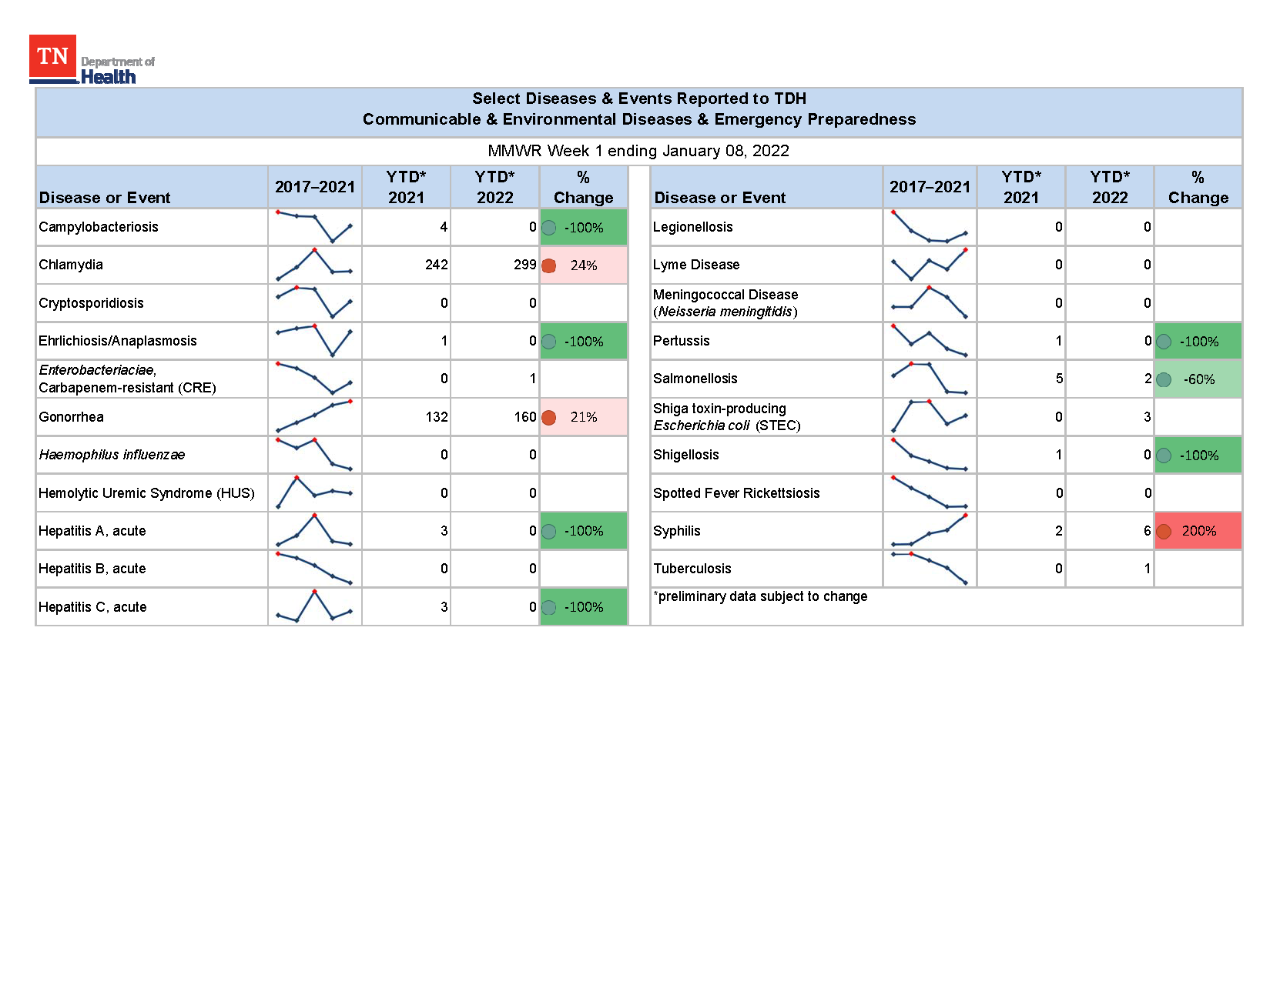Image resolution: width=1280 pixels, height=988 pixels.
Task: Click the orange indicator dot in the Syphilis row
Action: 1164,532
